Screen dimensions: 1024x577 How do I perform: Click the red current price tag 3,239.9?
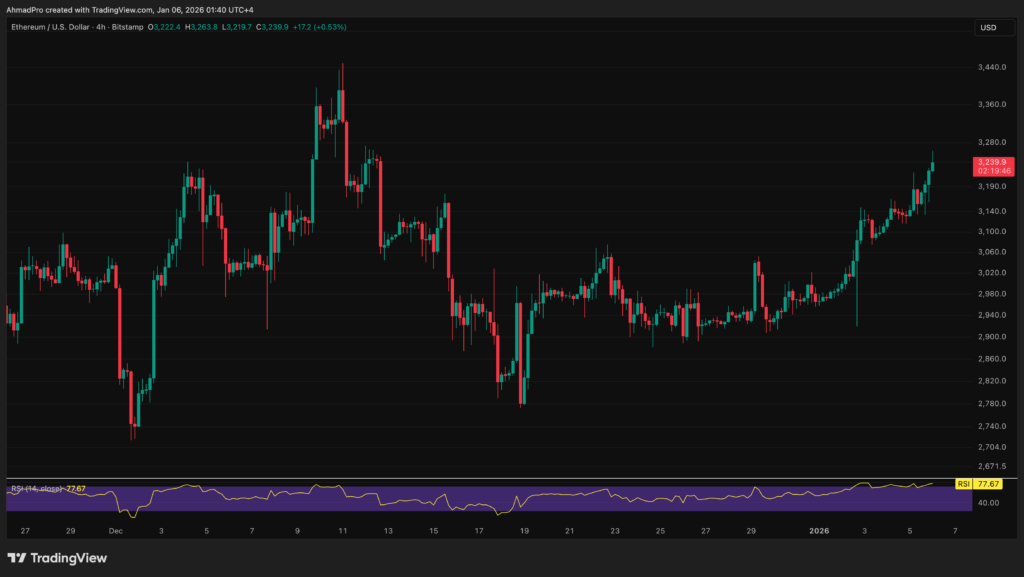[994, 162]
